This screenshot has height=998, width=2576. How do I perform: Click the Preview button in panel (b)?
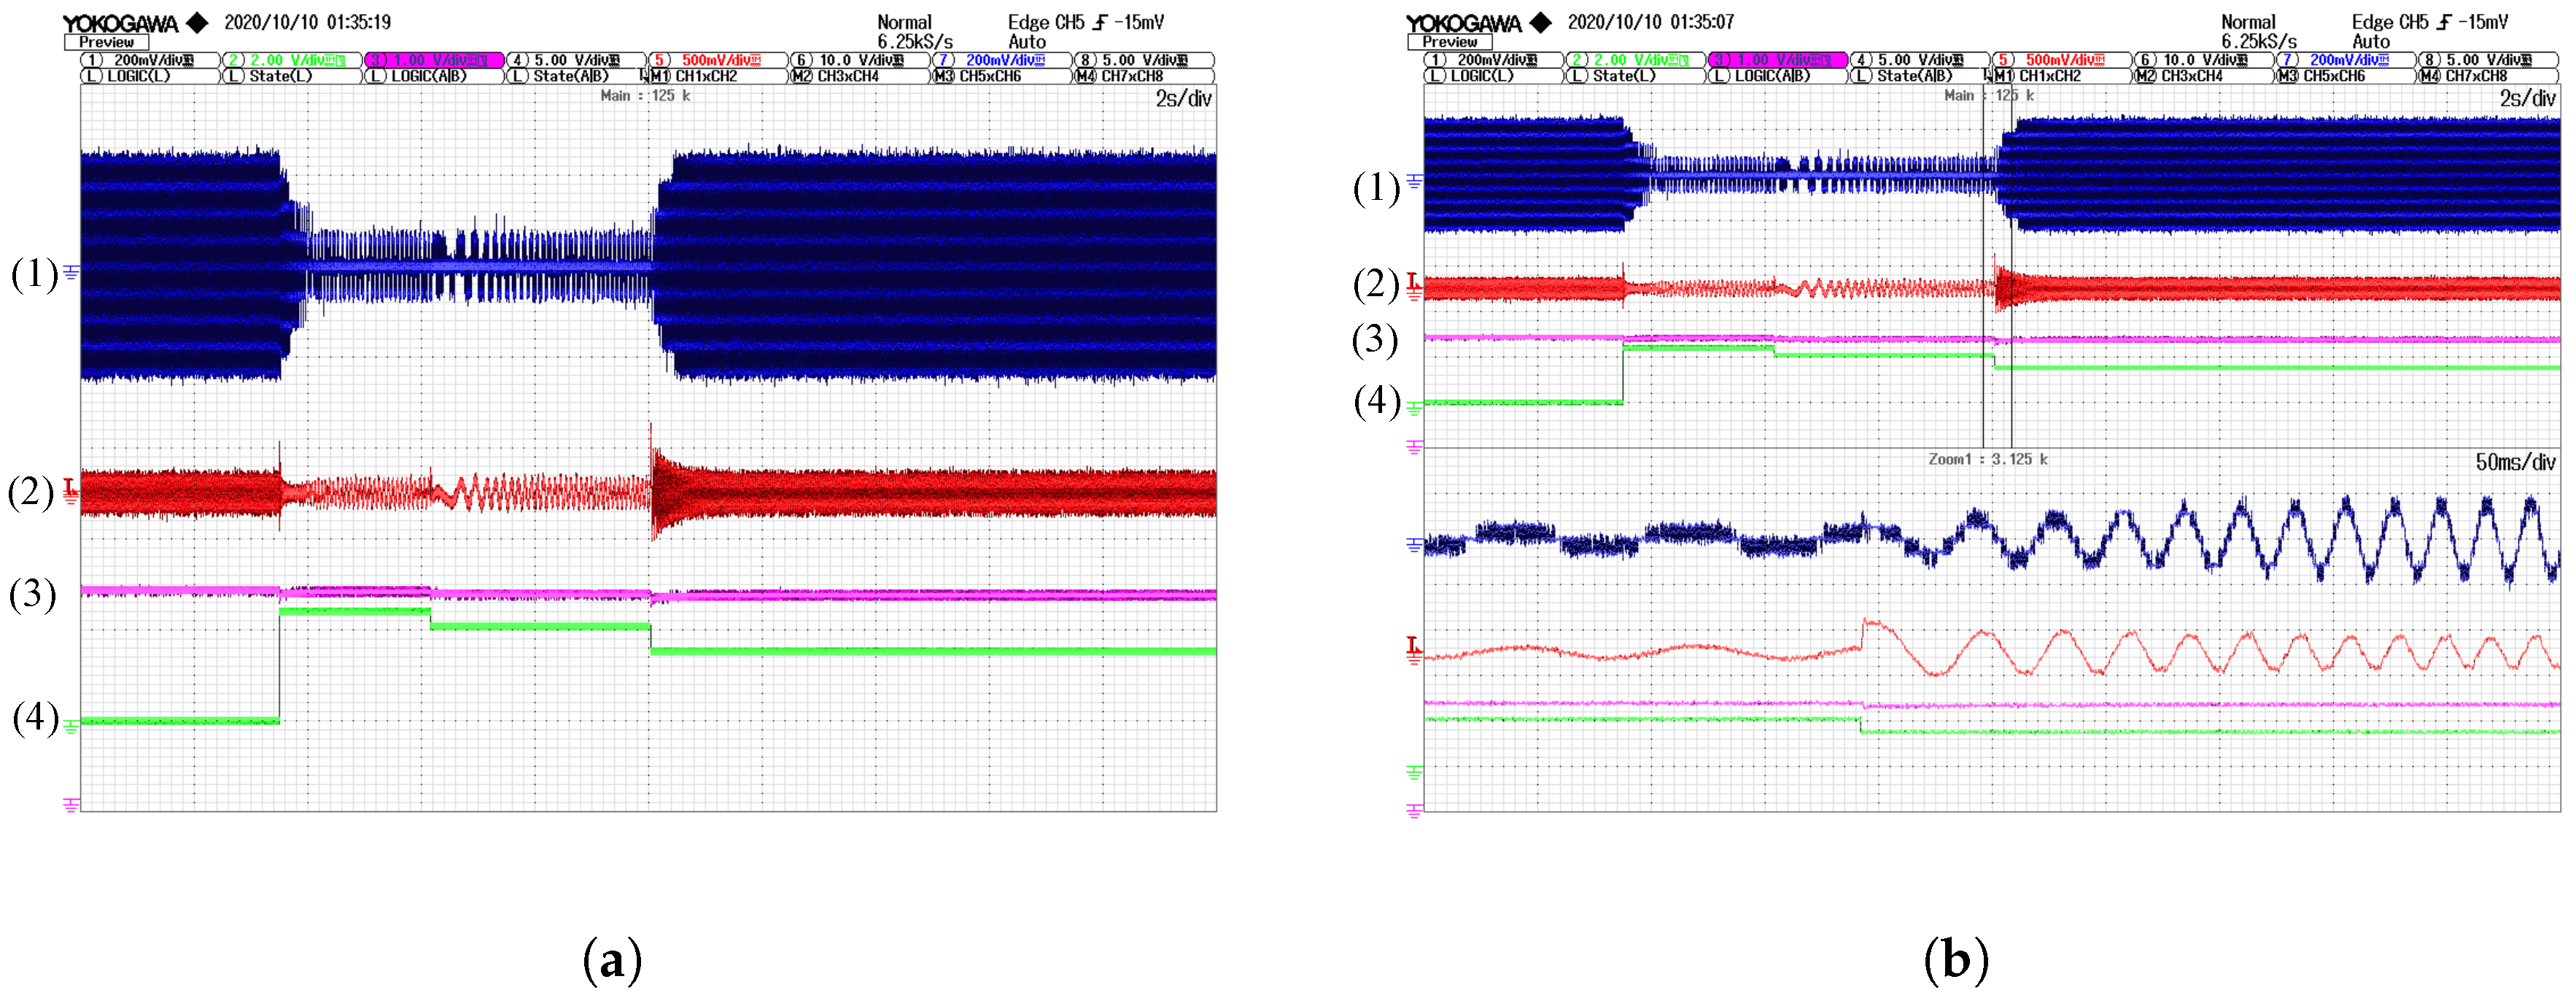click(1449, 42)
